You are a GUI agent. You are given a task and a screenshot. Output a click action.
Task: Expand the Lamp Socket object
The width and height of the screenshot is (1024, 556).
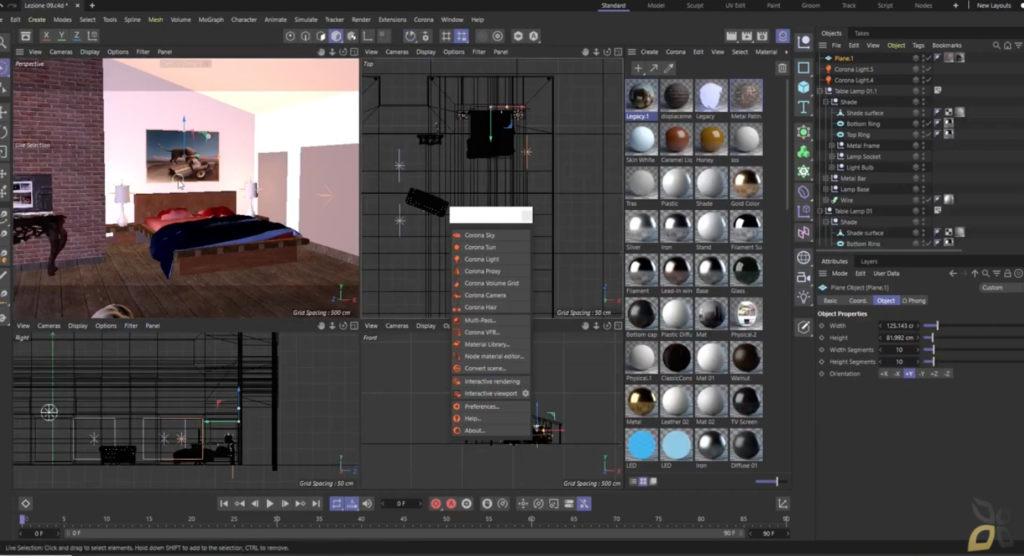(x=831, y=157)
